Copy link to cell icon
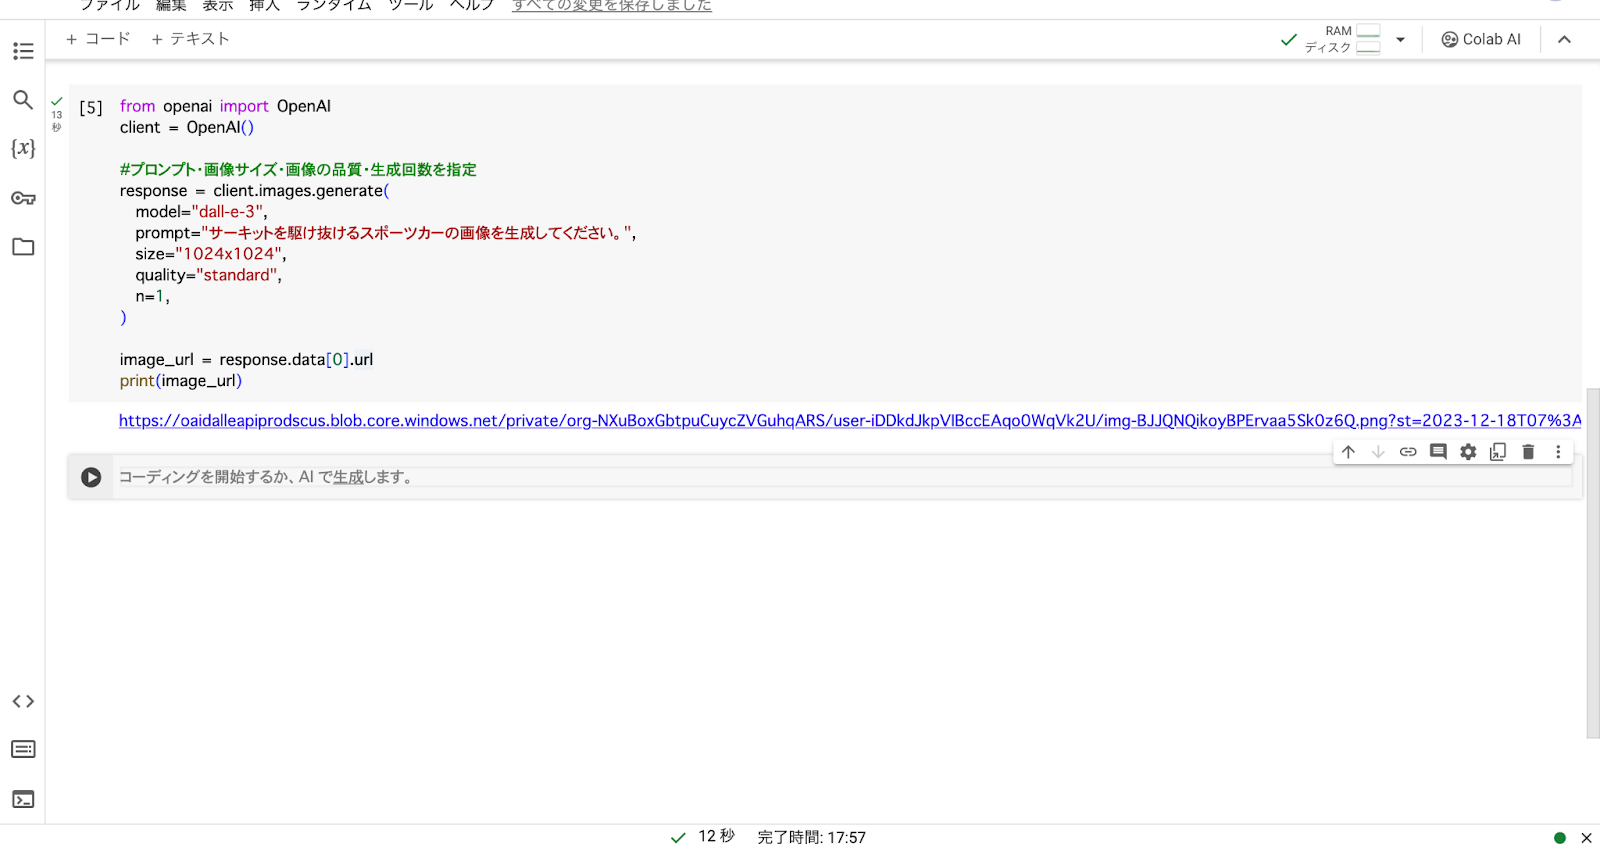 point(1408,452)
